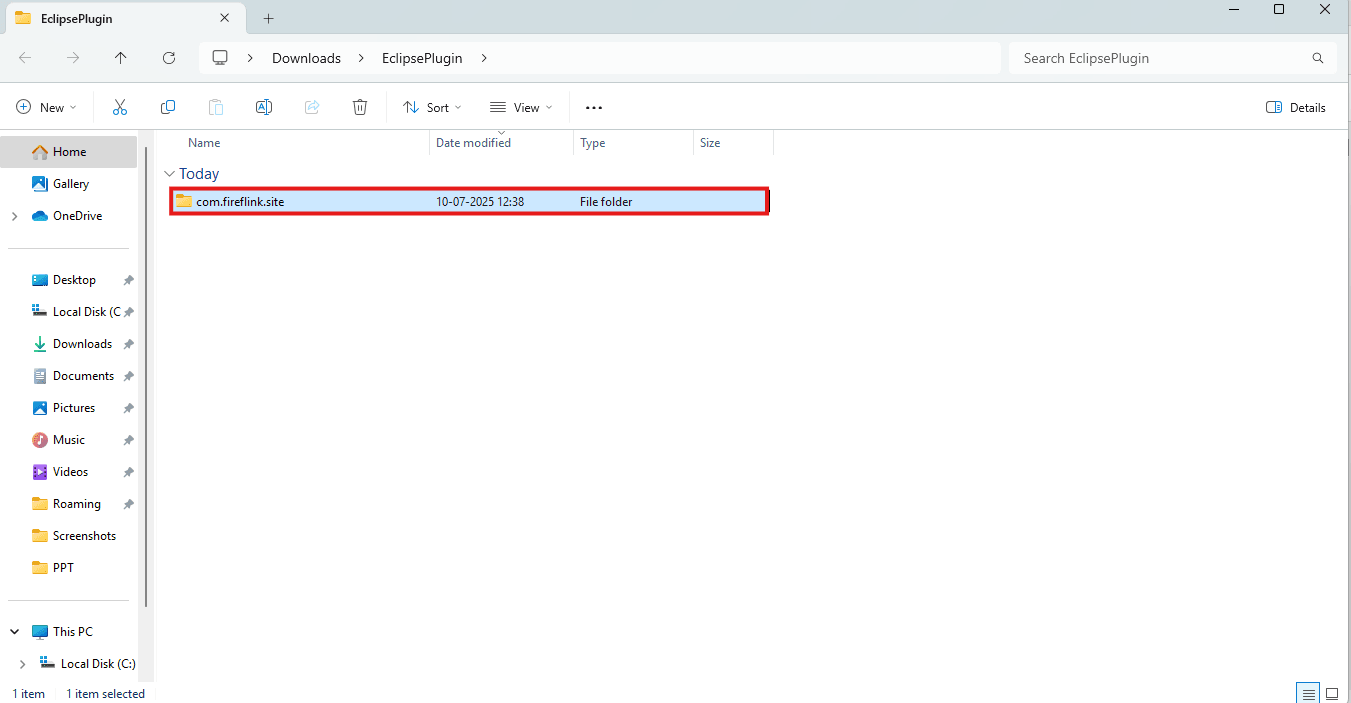
Task: Click the Cut scissors icon
Action: 120,107
